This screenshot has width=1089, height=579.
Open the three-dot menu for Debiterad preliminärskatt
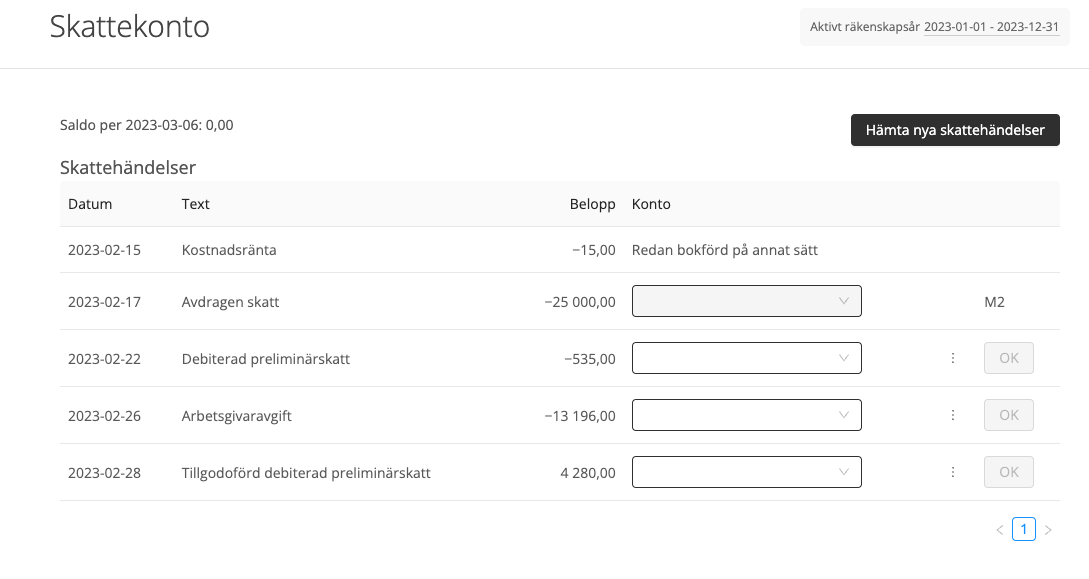tap(953, 358)
